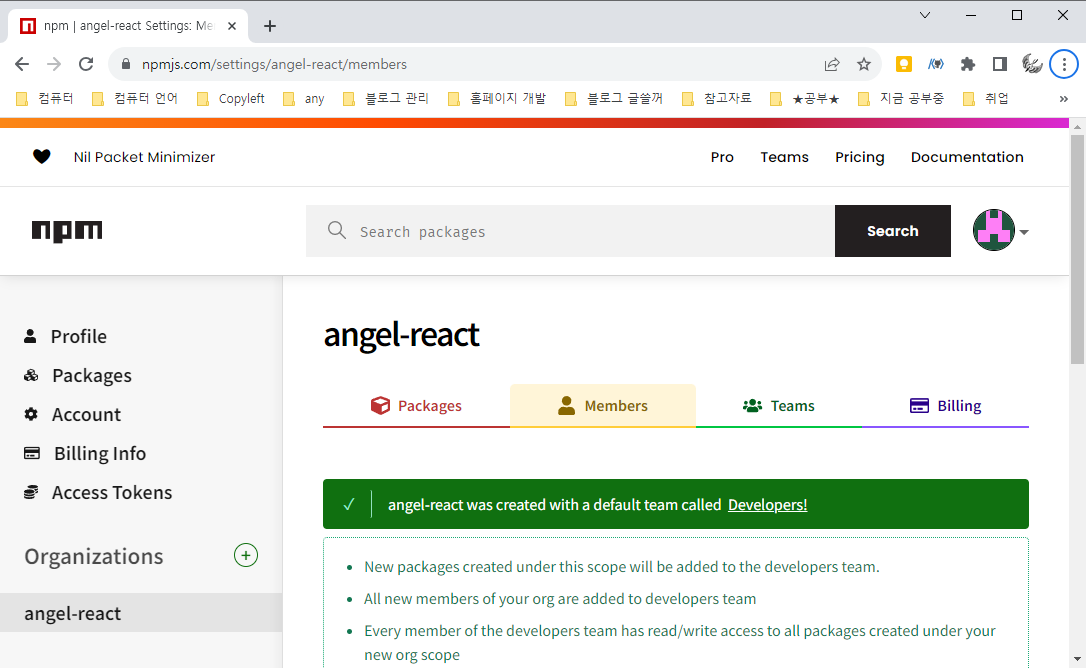Switch to the Members tab
This screenshot has height=668, width=1086.
point(603,406)
